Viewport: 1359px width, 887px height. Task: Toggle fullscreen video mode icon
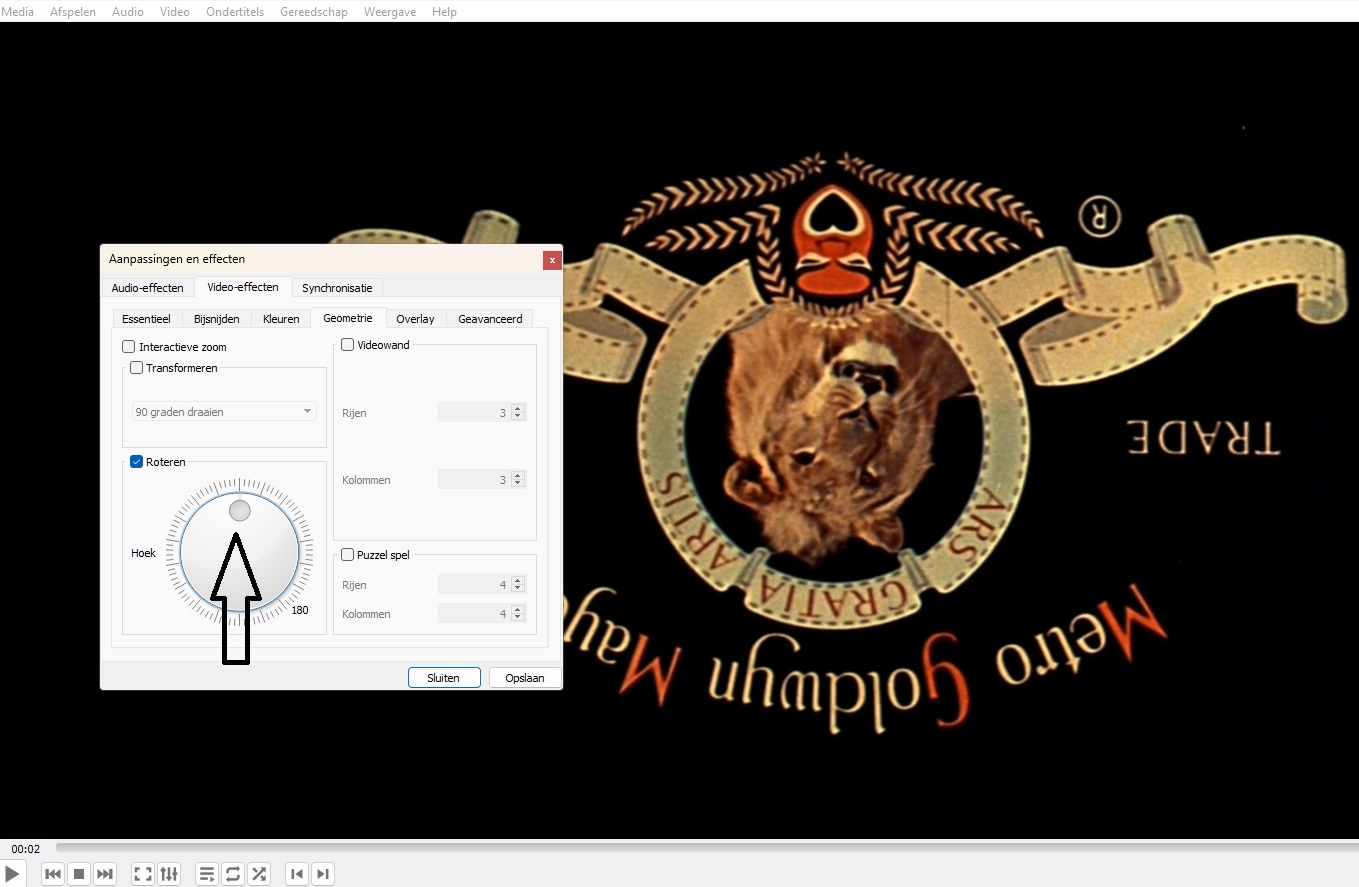point(143,874)
